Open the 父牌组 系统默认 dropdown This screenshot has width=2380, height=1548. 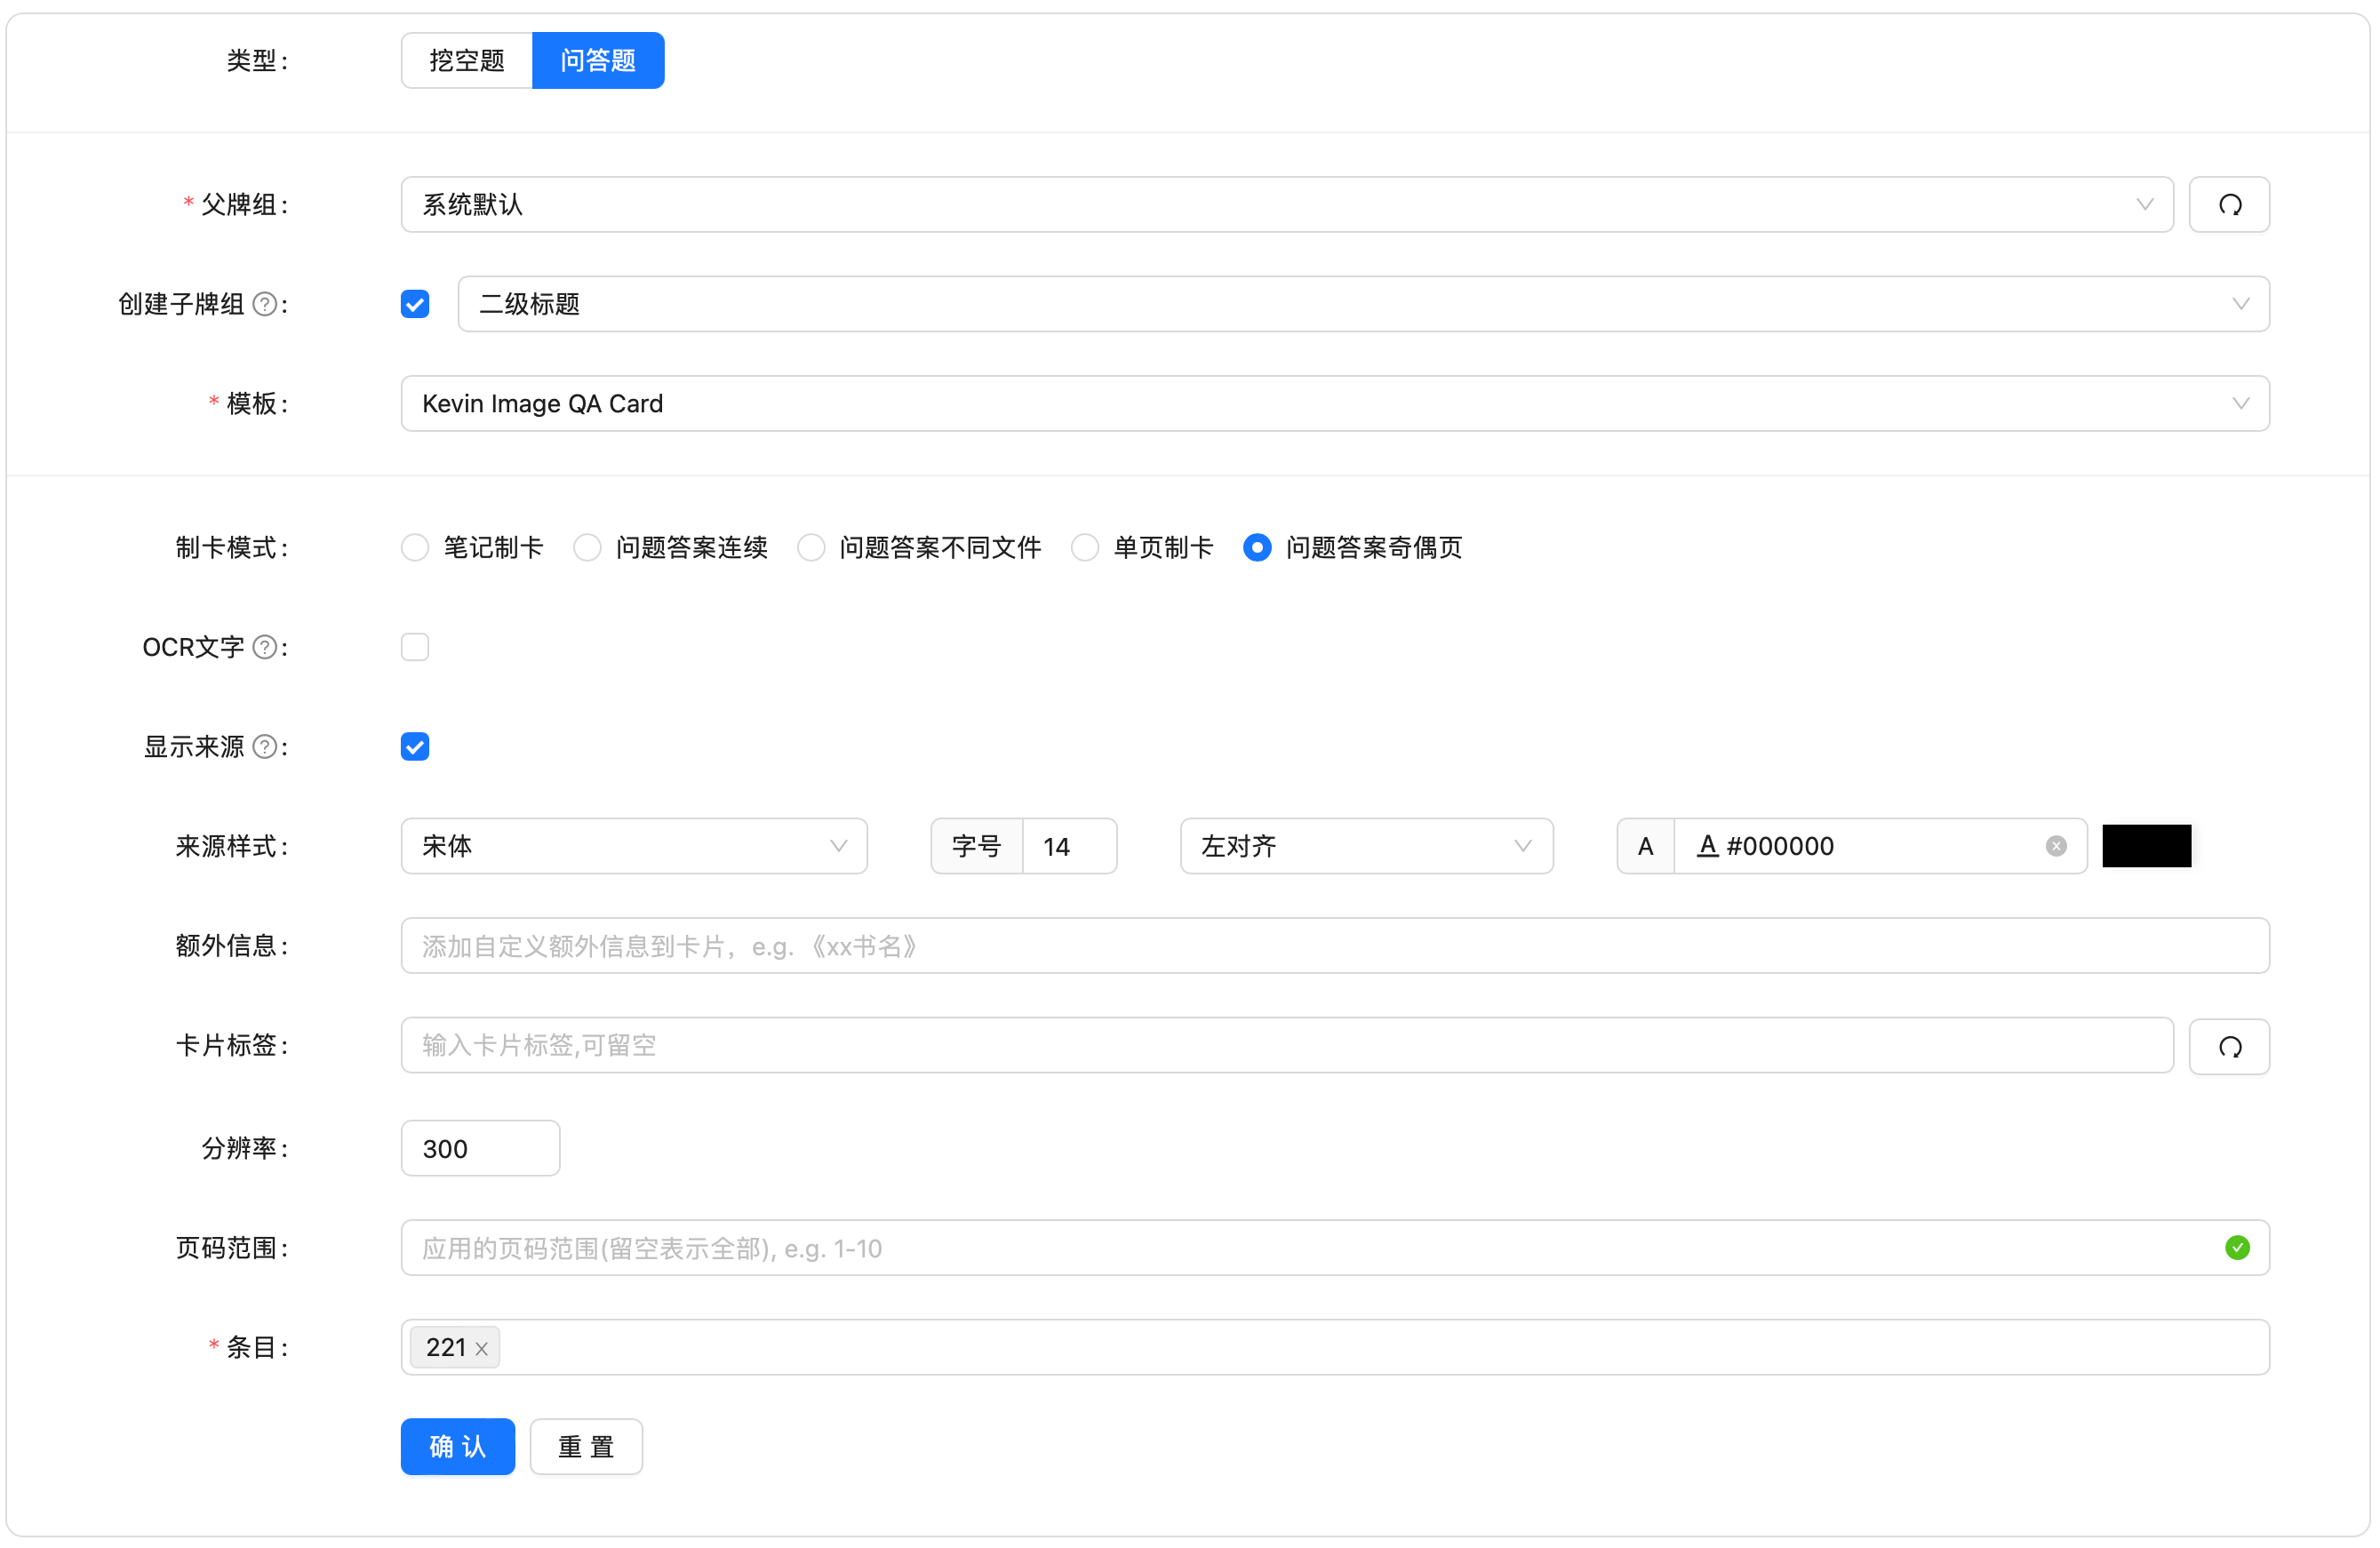(x=1286, y=205)
